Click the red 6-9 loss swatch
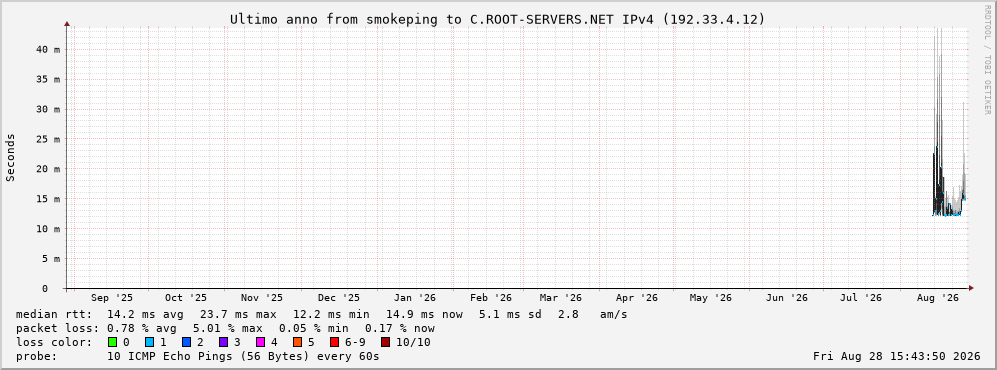 pyautogui.click(x=334, y=343)
